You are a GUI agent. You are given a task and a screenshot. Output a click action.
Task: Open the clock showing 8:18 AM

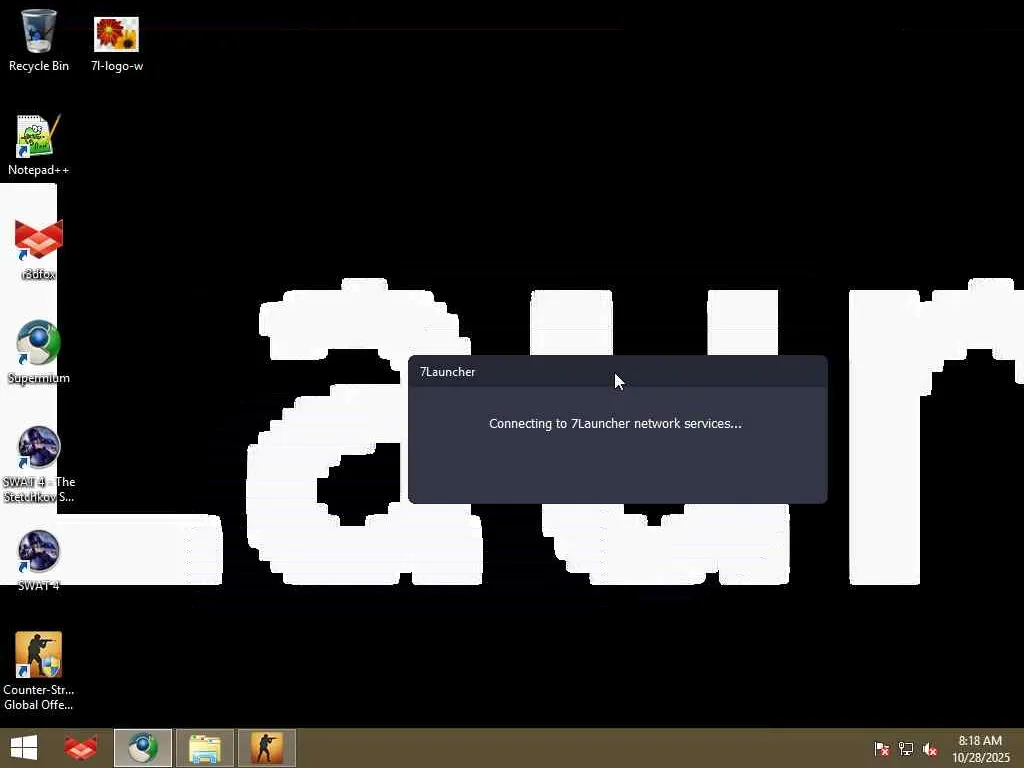coord(980,749)
